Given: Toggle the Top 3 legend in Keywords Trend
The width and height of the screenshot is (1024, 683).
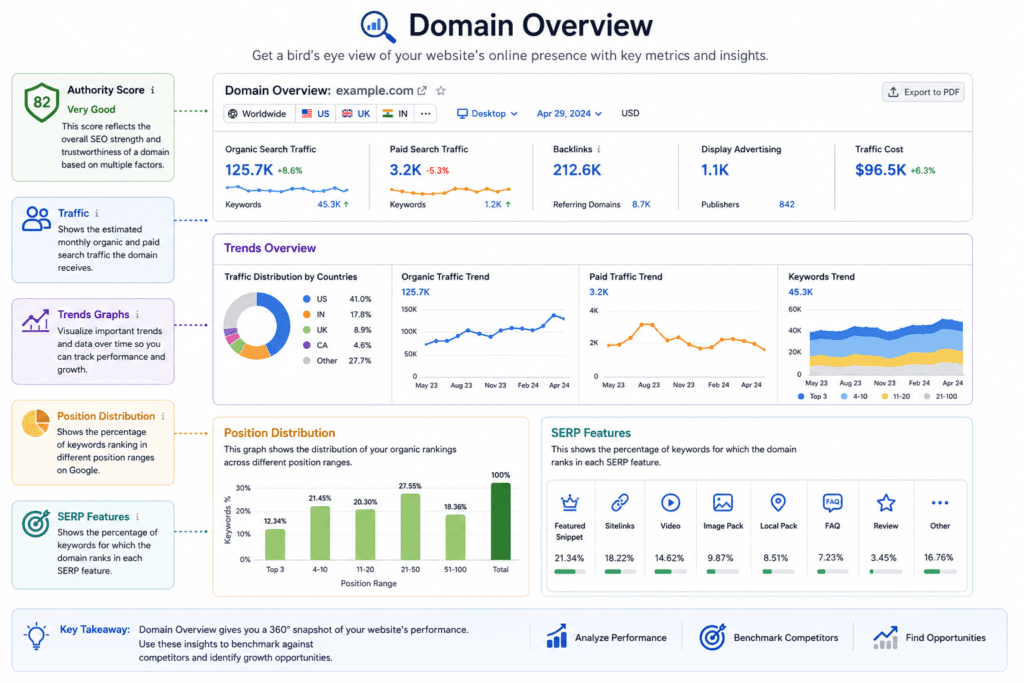Looking at the screenshot, I should coord(812,396).
